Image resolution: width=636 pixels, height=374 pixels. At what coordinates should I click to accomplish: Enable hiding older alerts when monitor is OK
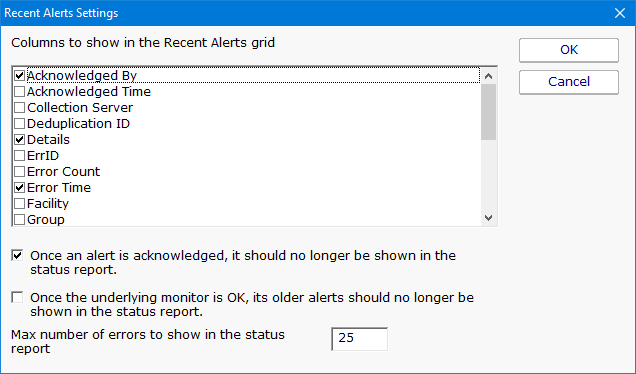coord(17,297)
